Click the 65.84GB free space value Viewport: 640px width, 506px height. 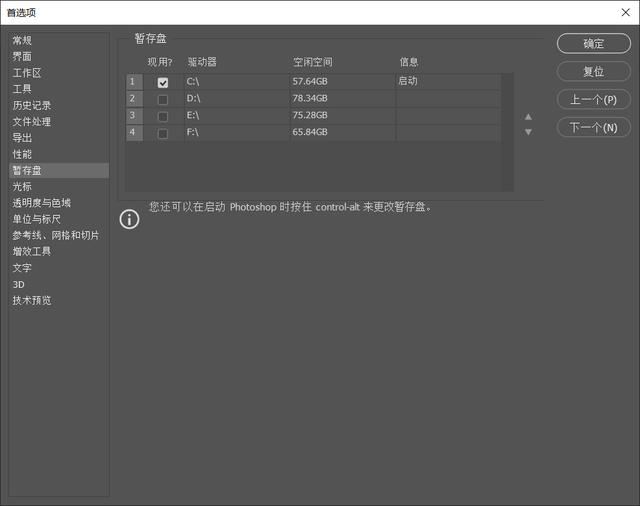pyautogui.click(x=310, y=132)
